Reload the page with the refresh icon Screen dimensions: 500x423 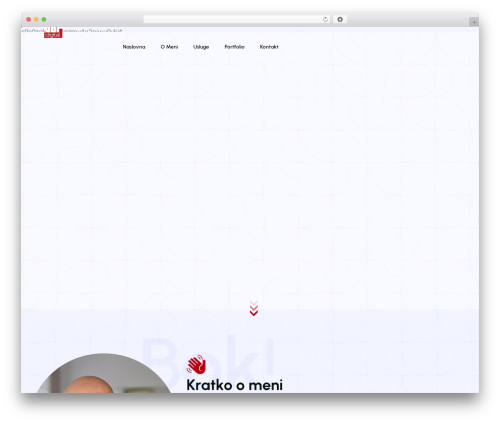point(325,19)
